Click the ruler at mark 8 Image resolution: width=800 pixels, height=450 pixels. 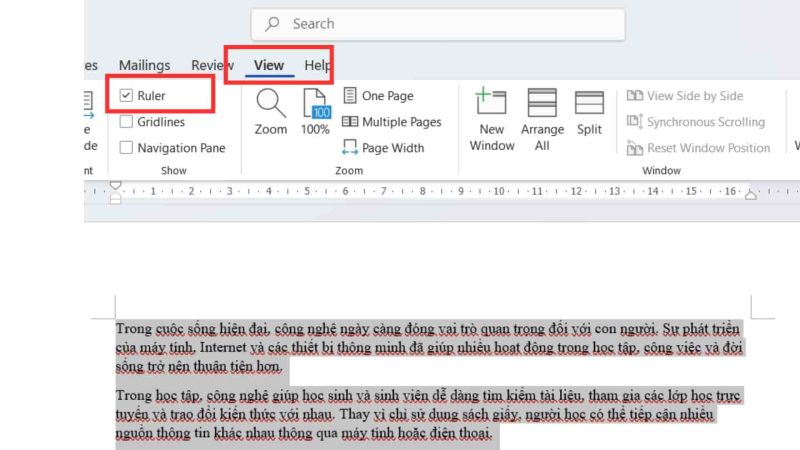point(422,191)
